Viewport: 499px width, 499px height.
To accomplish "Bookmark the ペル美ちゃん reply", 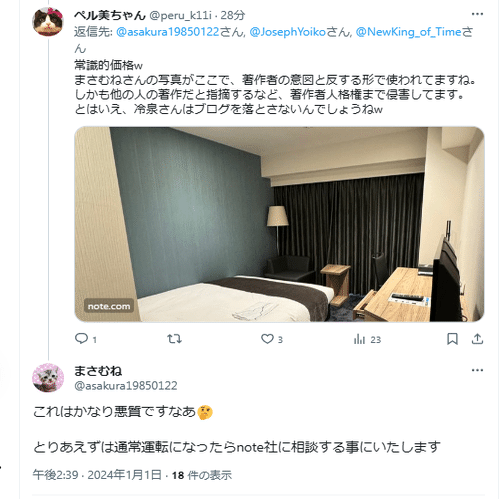I will [x=452, y=339].
